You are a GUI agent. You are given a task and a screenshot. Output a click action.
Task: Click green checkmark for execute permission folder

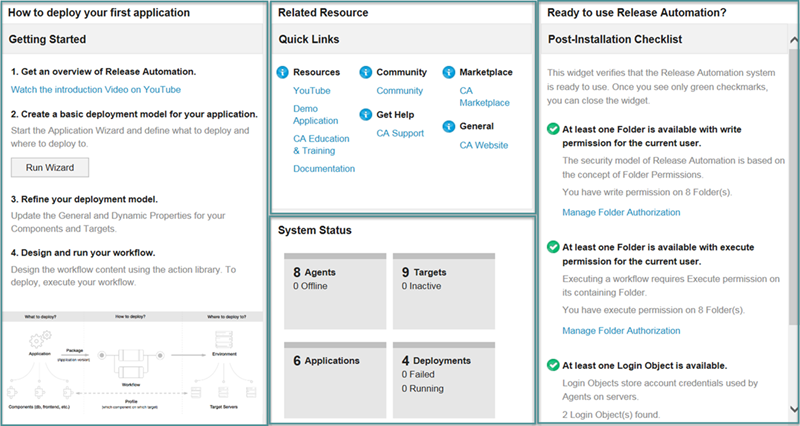(x=553, y=247)
